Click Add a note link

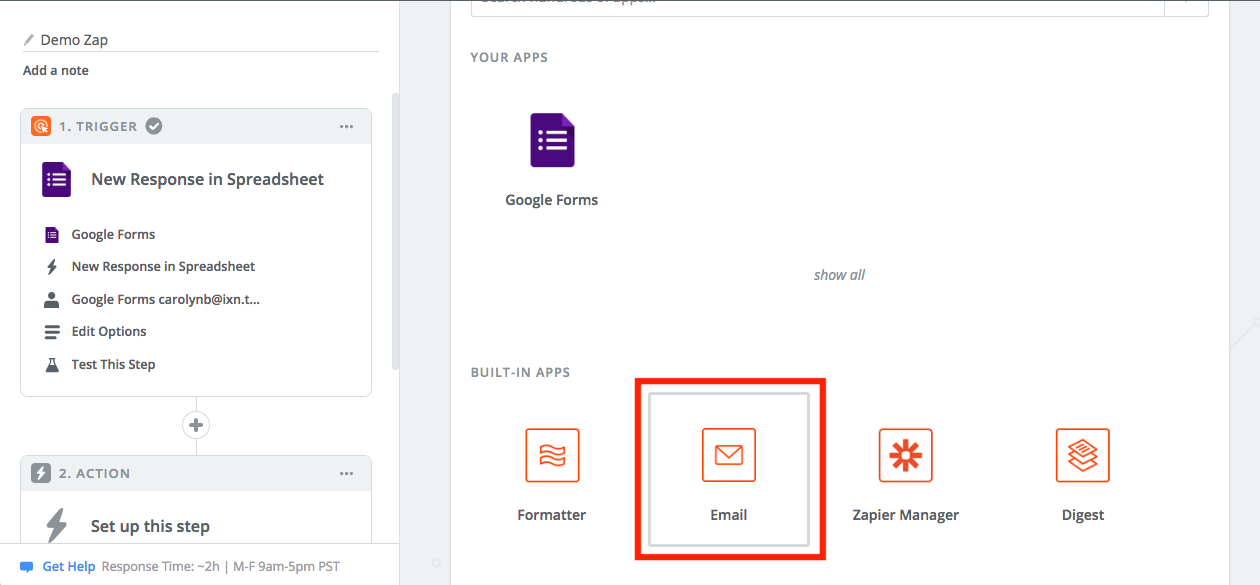[56, 70]
